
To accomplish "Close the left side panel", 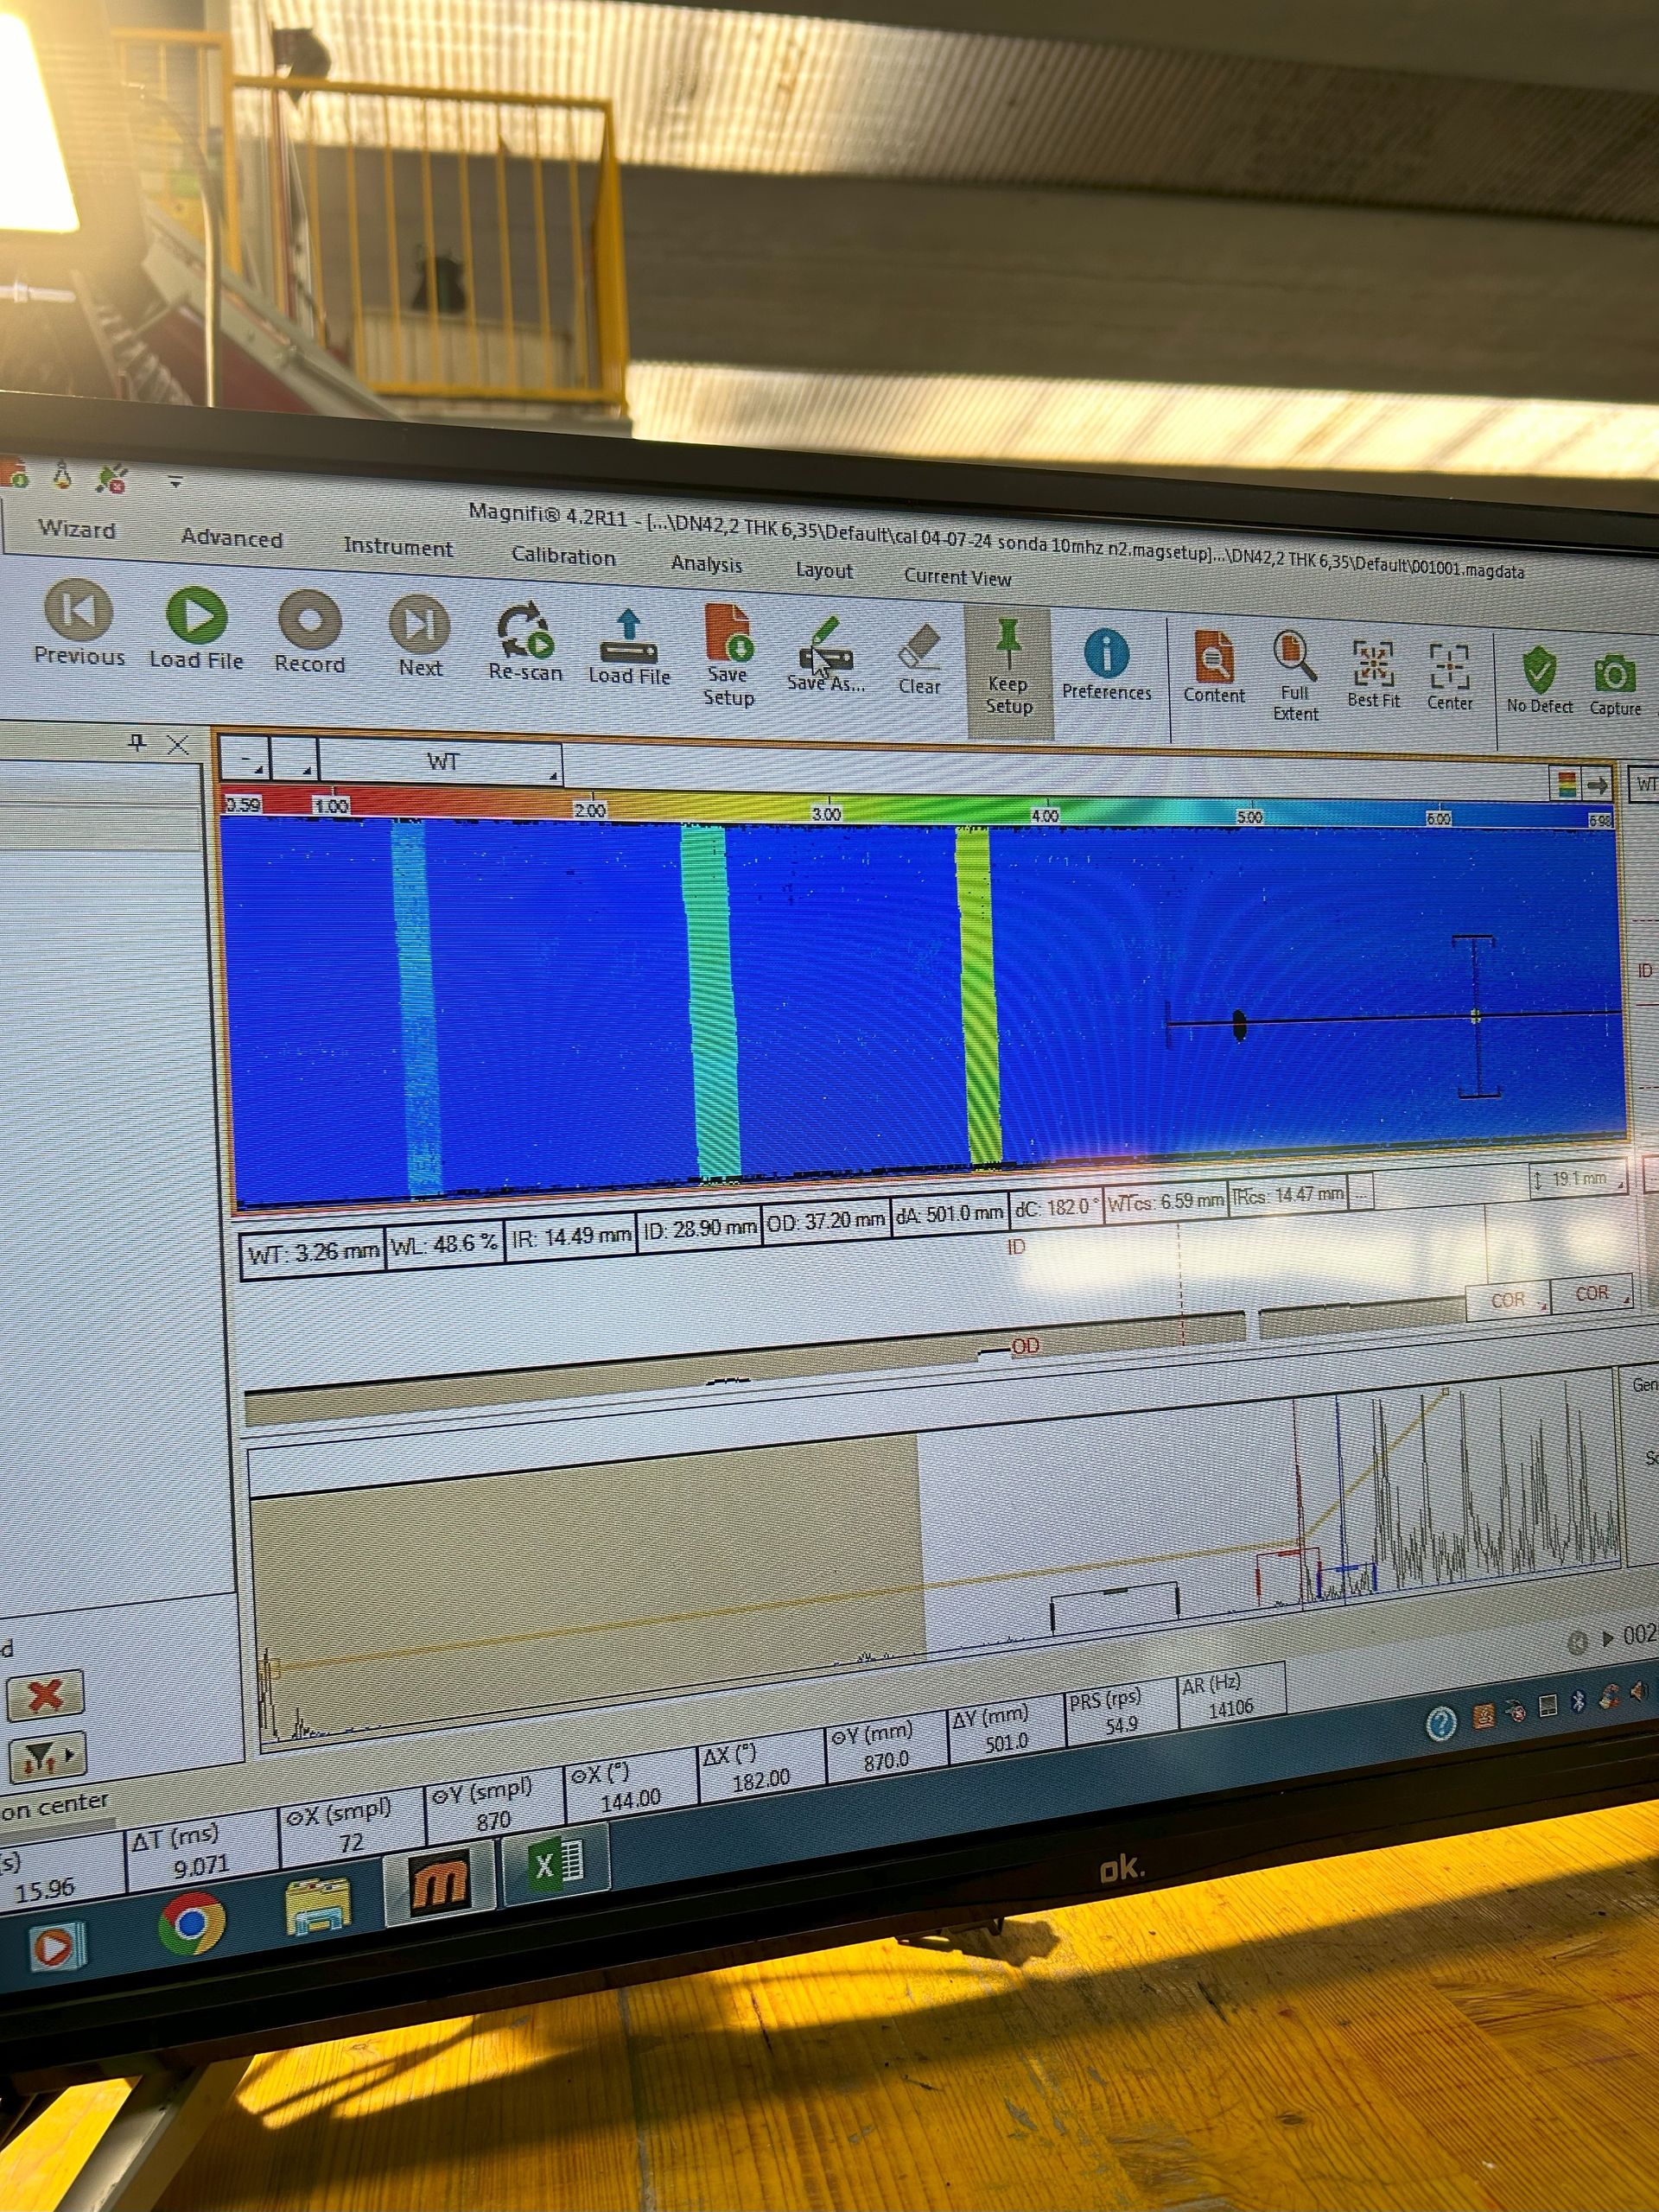I will [x=177, y=744].
